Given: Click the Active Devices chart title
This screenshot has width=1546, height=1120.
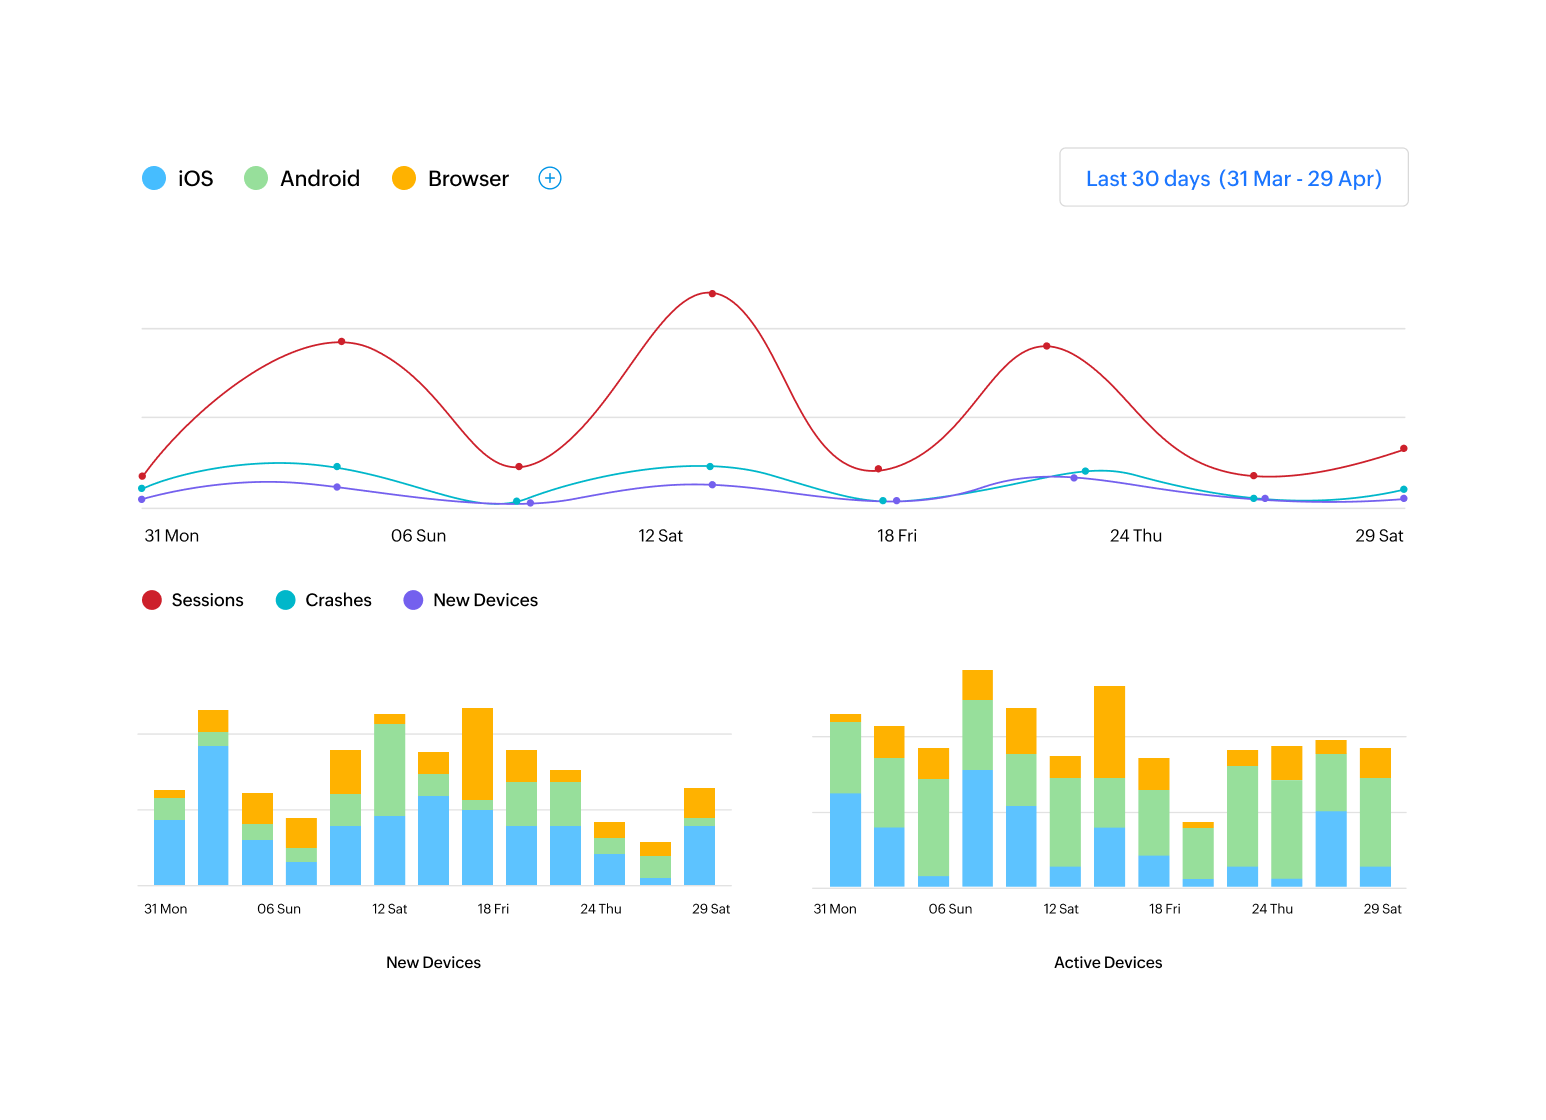Looking at the screenshot, I should pos(1108,962).
